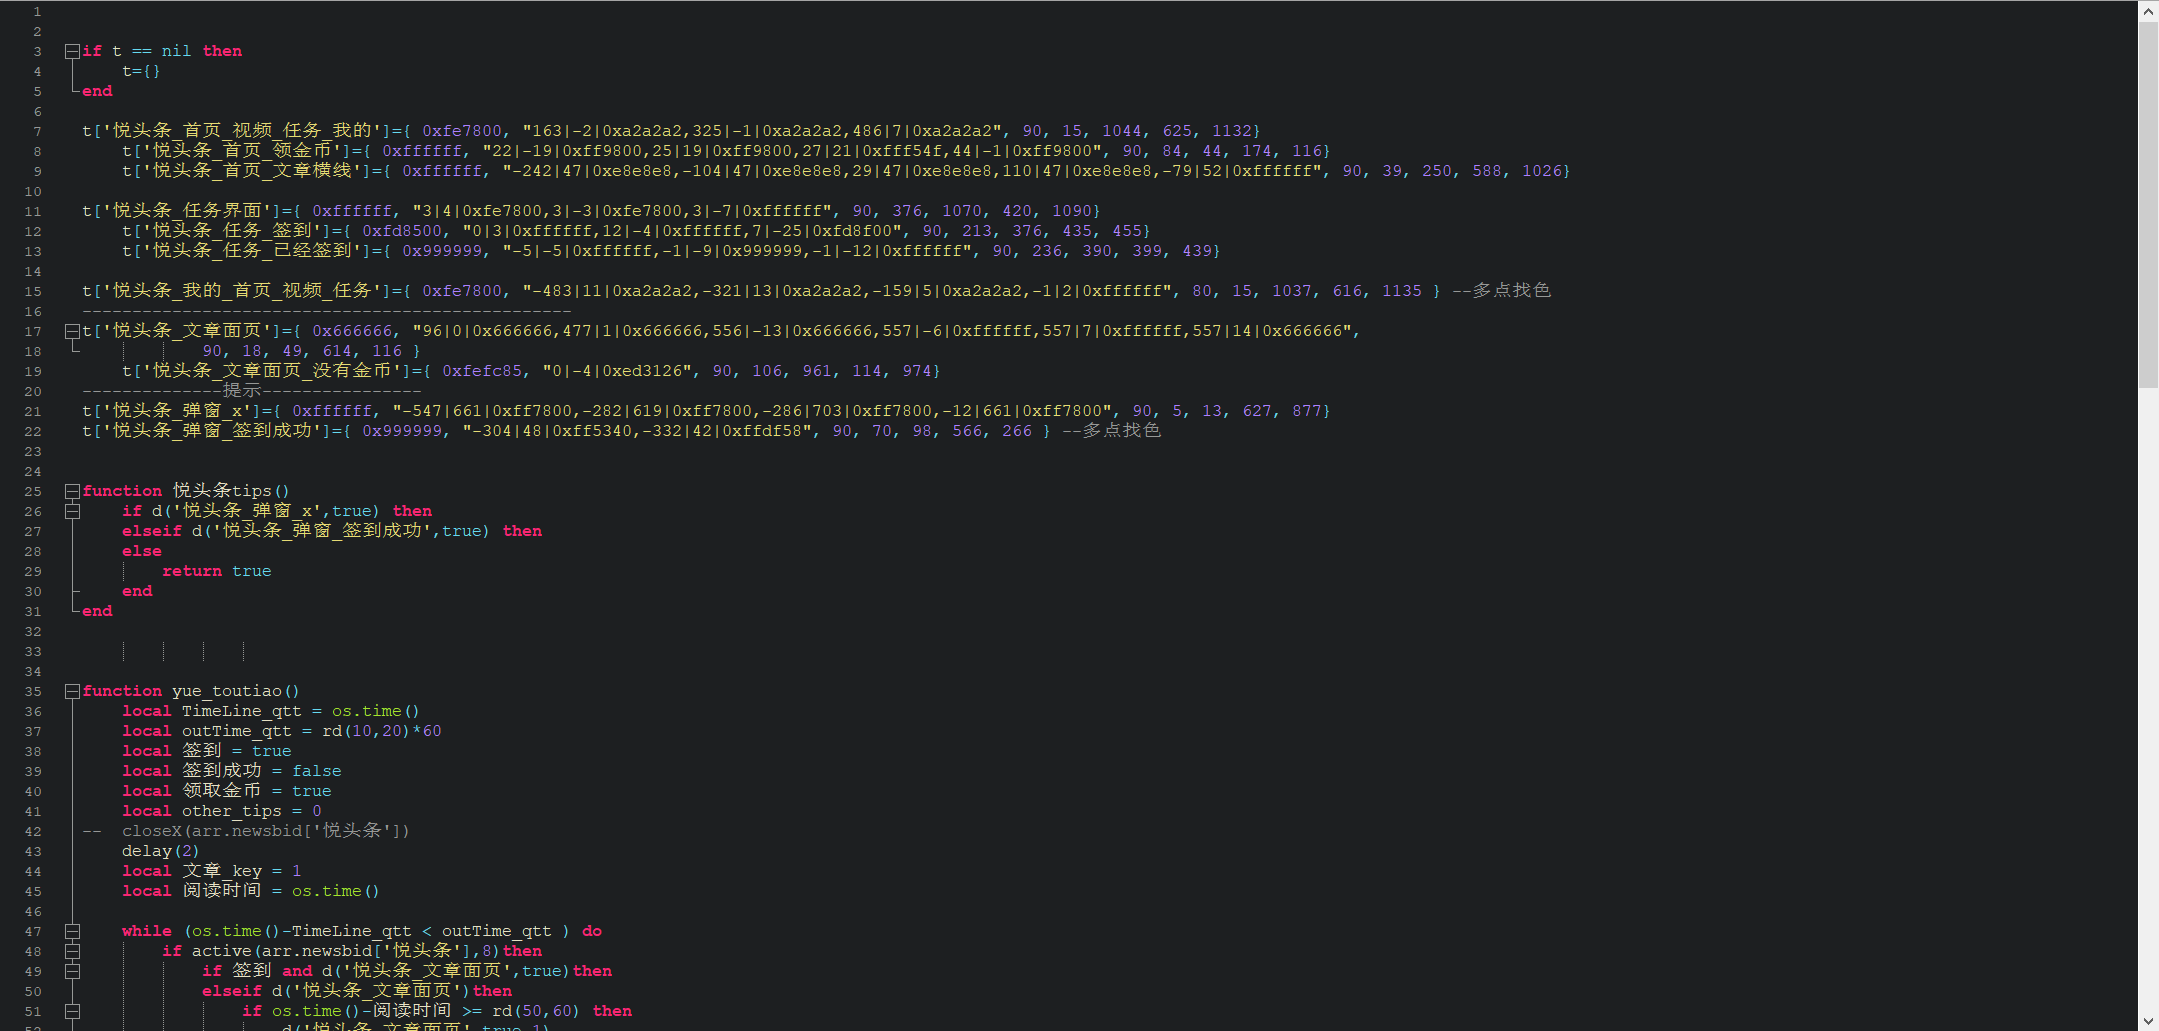This screenshot has width=2159, height=1031.
Task: Click the key '悦头条_我的_首页_视频_任务'
Action: pos(242,291)
